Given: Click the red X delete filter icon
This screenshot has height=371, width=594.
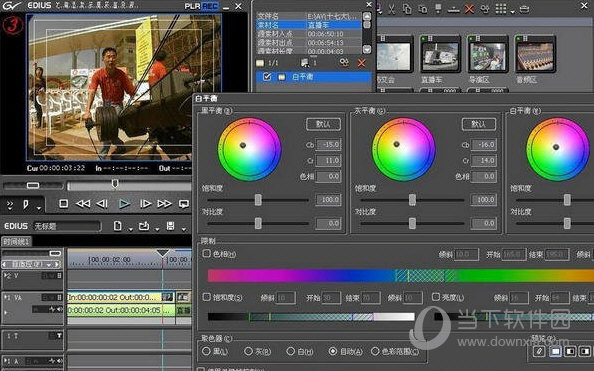Looking at the screenshot, I should point(361,63).
